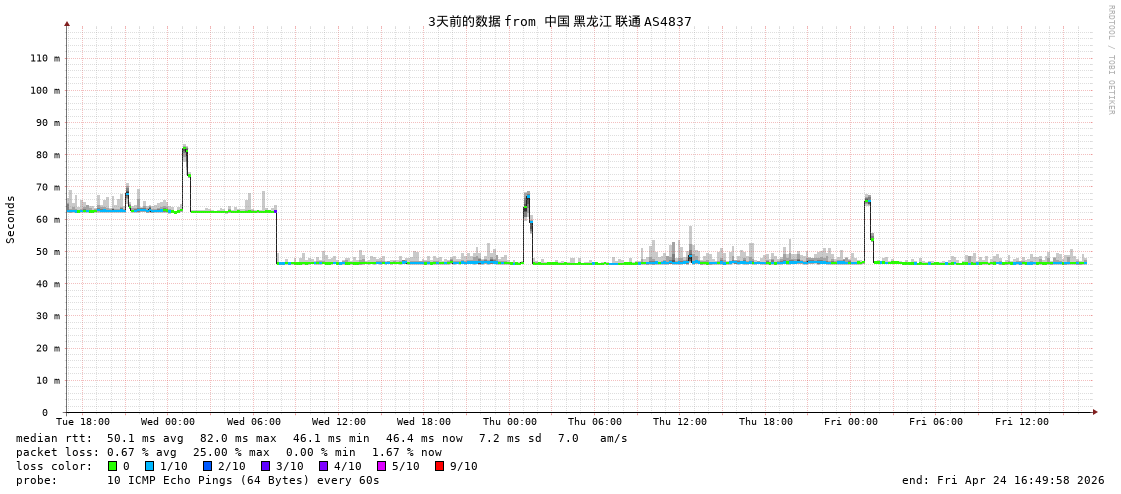Click the RRDTOOL / TOBI OETIKER watermark
Image resolution: width=1121 pixels, height=494 pixels.
[1110, 60]
